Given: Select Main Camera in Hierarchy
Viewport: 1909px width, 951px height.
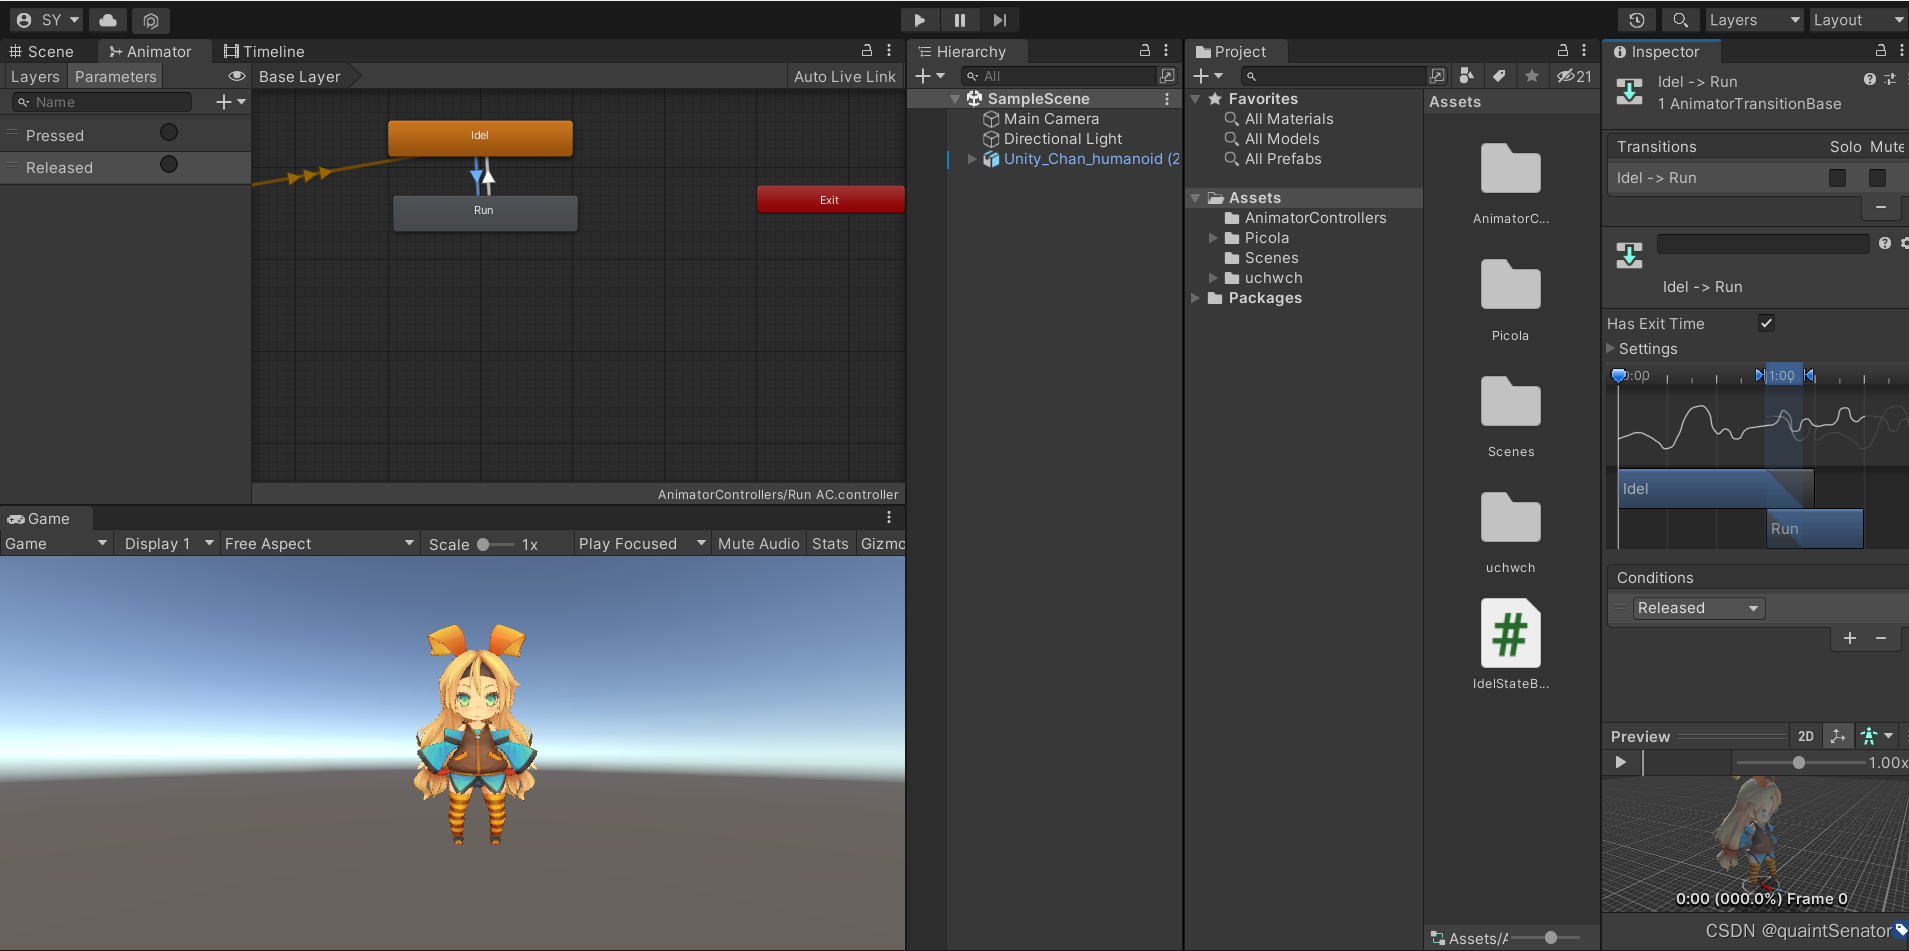Looking at the screenshot, I should tap(1051, 119).
